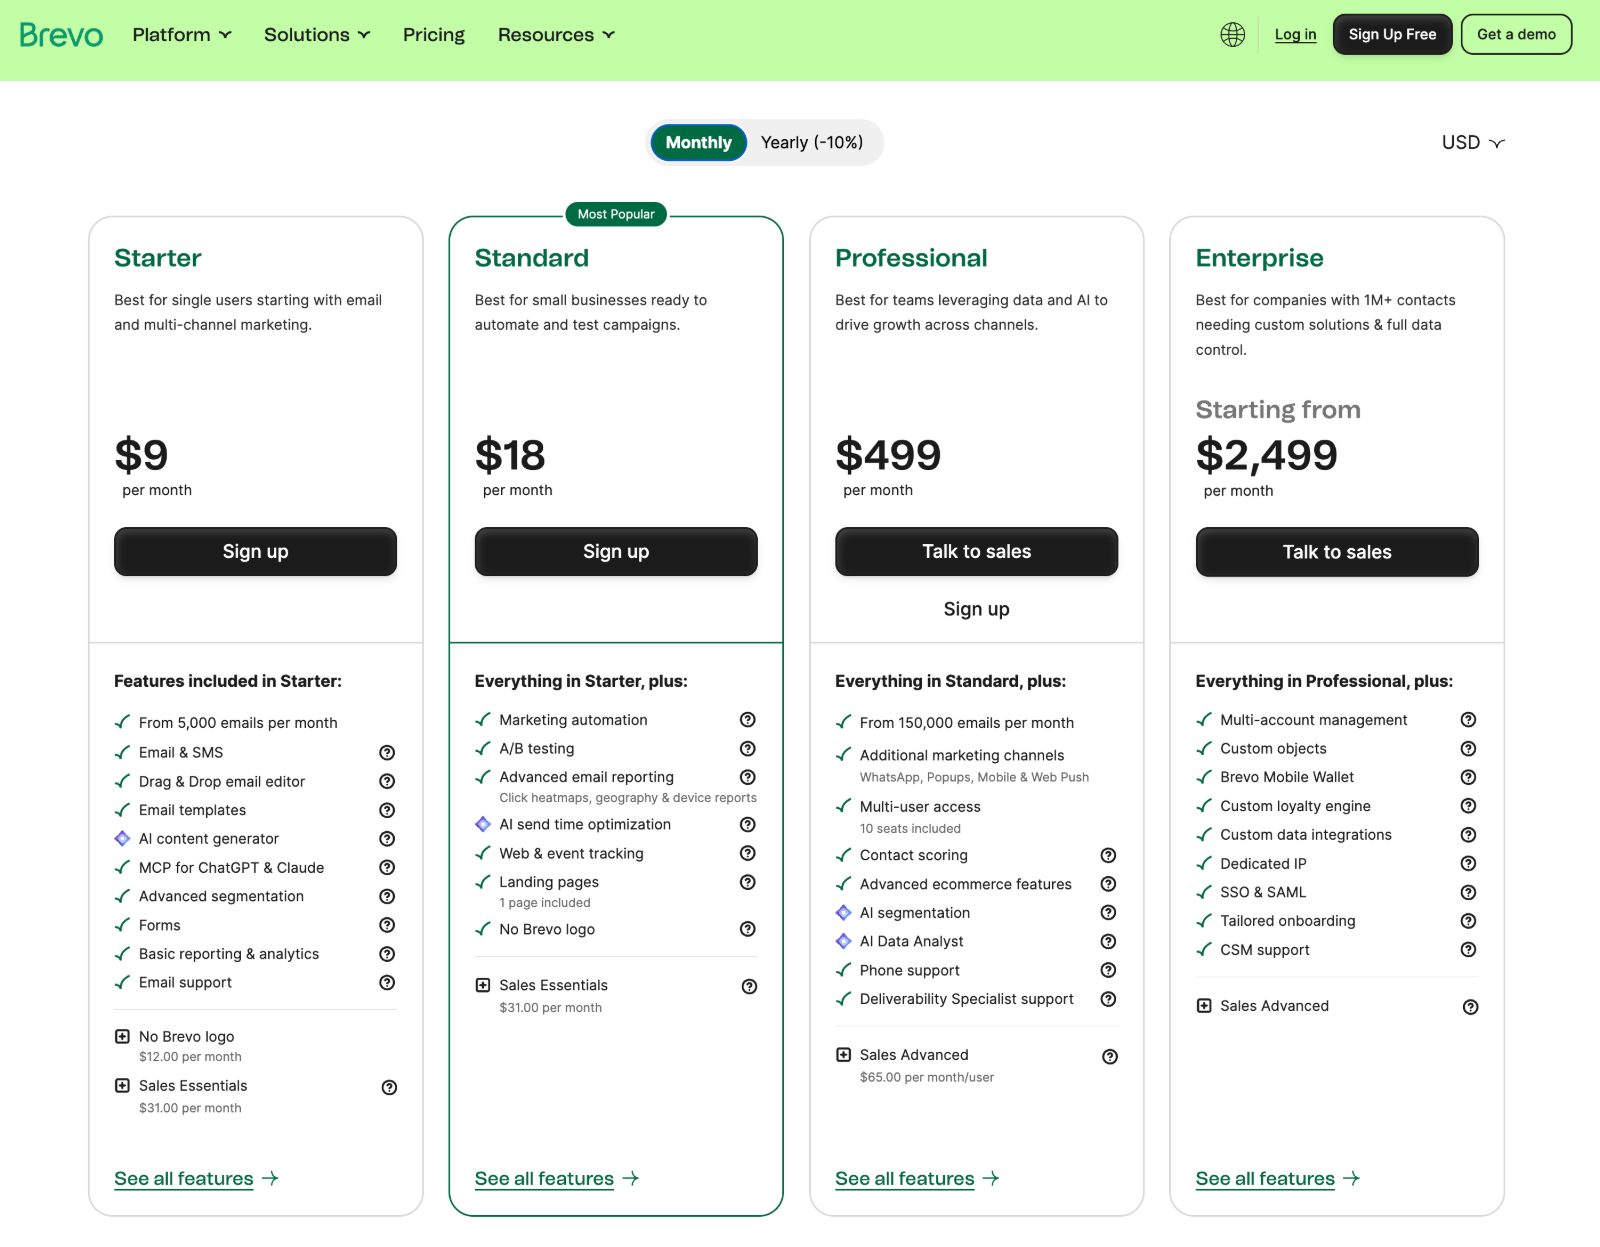This screenshot has width=1600, height=1247.
Task: Open info icon for AI Data Analyst
Action: coord(1108,942)
